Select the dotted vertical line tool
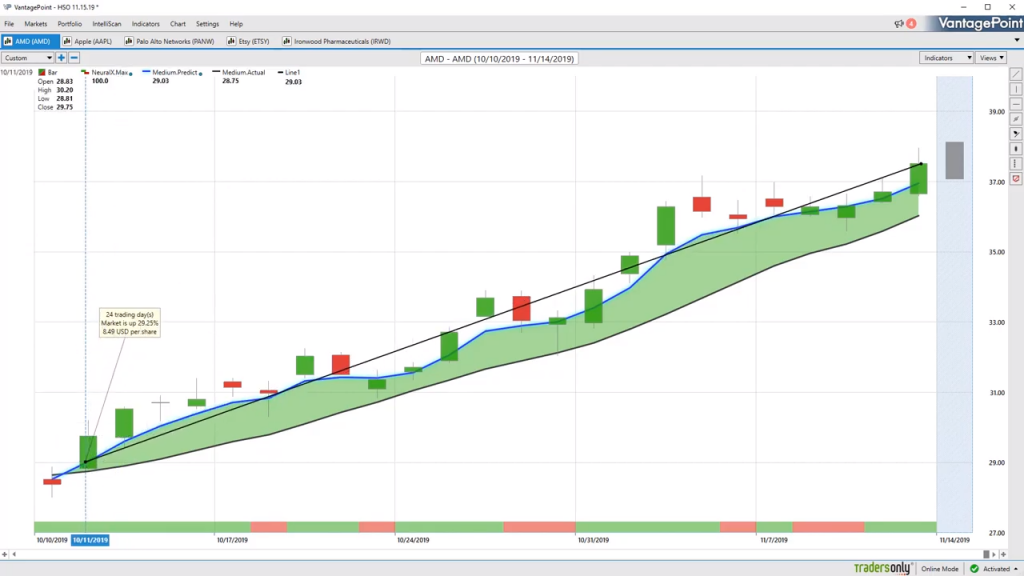The width and height of the screenshot is (1024, 576). tap(1016, 164)
